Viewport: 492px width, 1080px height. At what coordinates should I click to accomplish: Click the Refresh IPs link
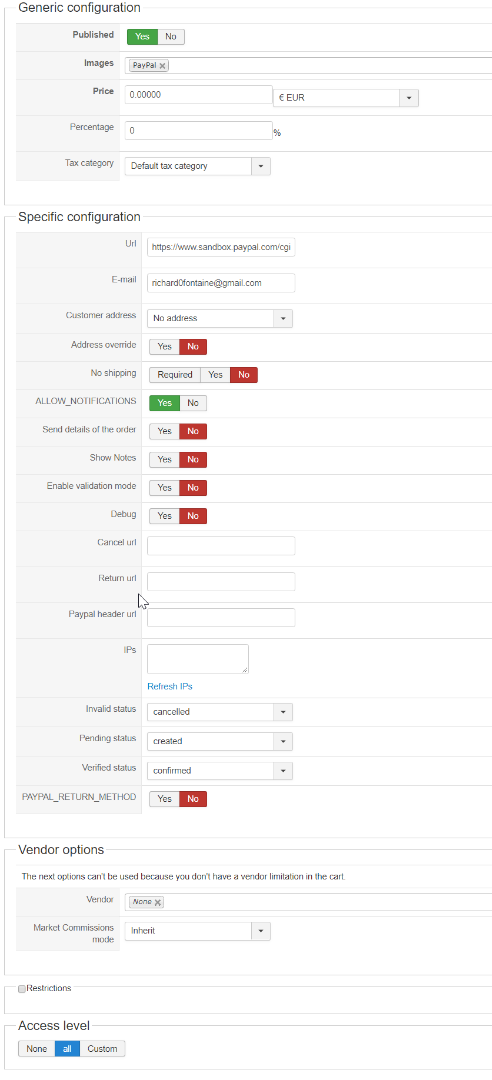point(170,687)
